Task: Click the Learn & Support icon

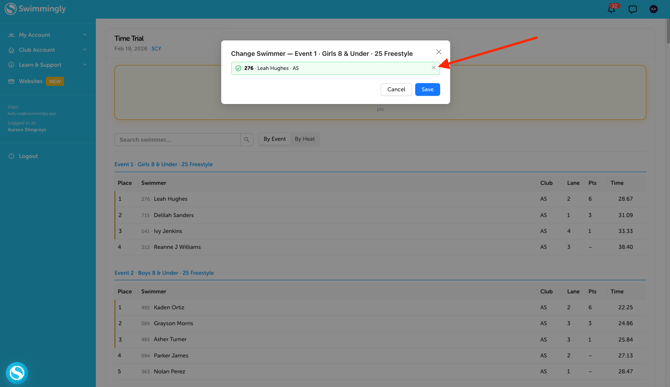Action: [x=11, y=65]
